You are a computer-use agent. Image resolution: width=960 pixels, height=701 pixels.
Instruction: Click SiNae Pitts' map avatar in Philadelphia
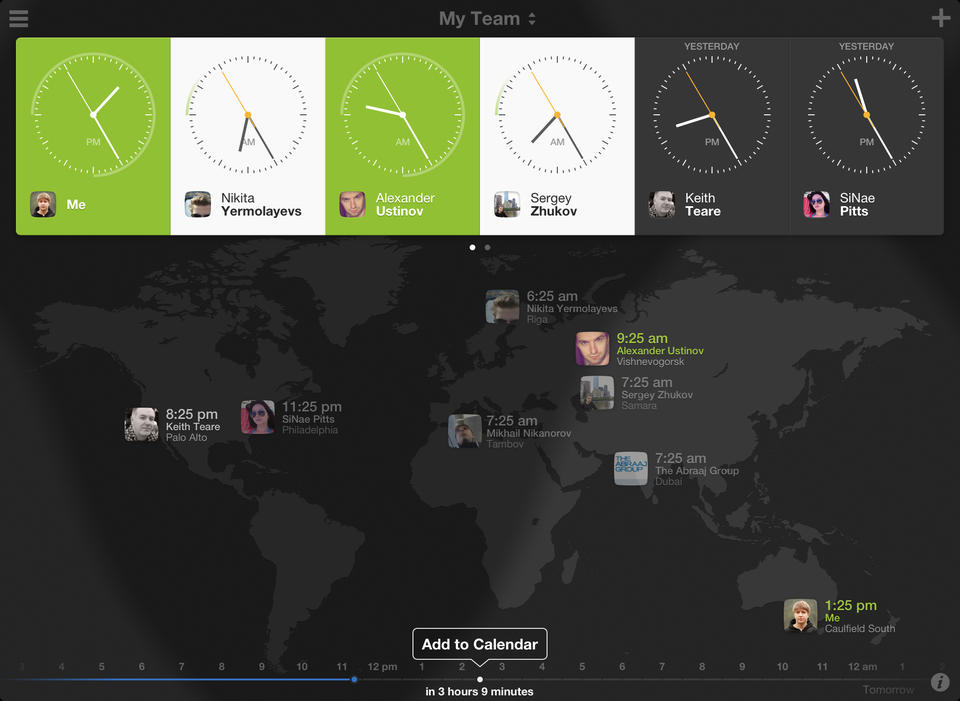[x=258, y=417]
